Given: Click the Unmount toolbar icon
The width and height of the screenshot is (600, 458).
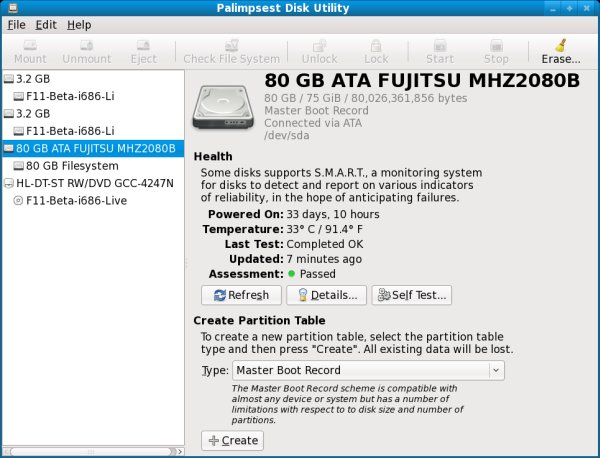Looking at the screenshot, I should [x=86, y=45].
